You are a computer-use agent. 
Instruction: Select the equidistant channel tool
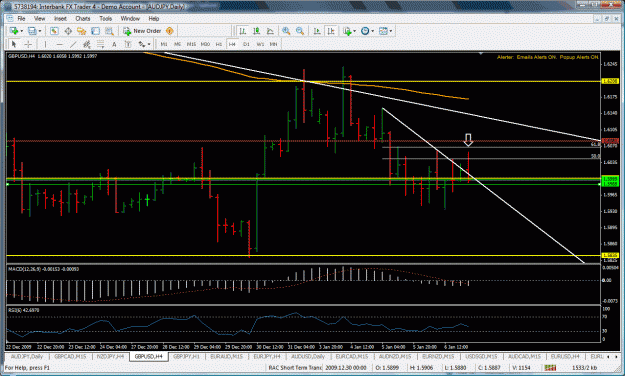tap(86, 44)
